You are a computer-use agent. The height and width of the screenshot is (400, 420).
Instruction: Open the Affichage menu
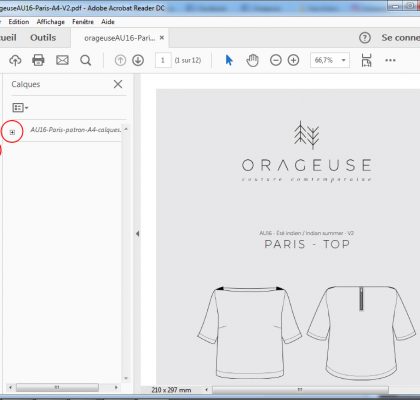click(x=51, y=22)
